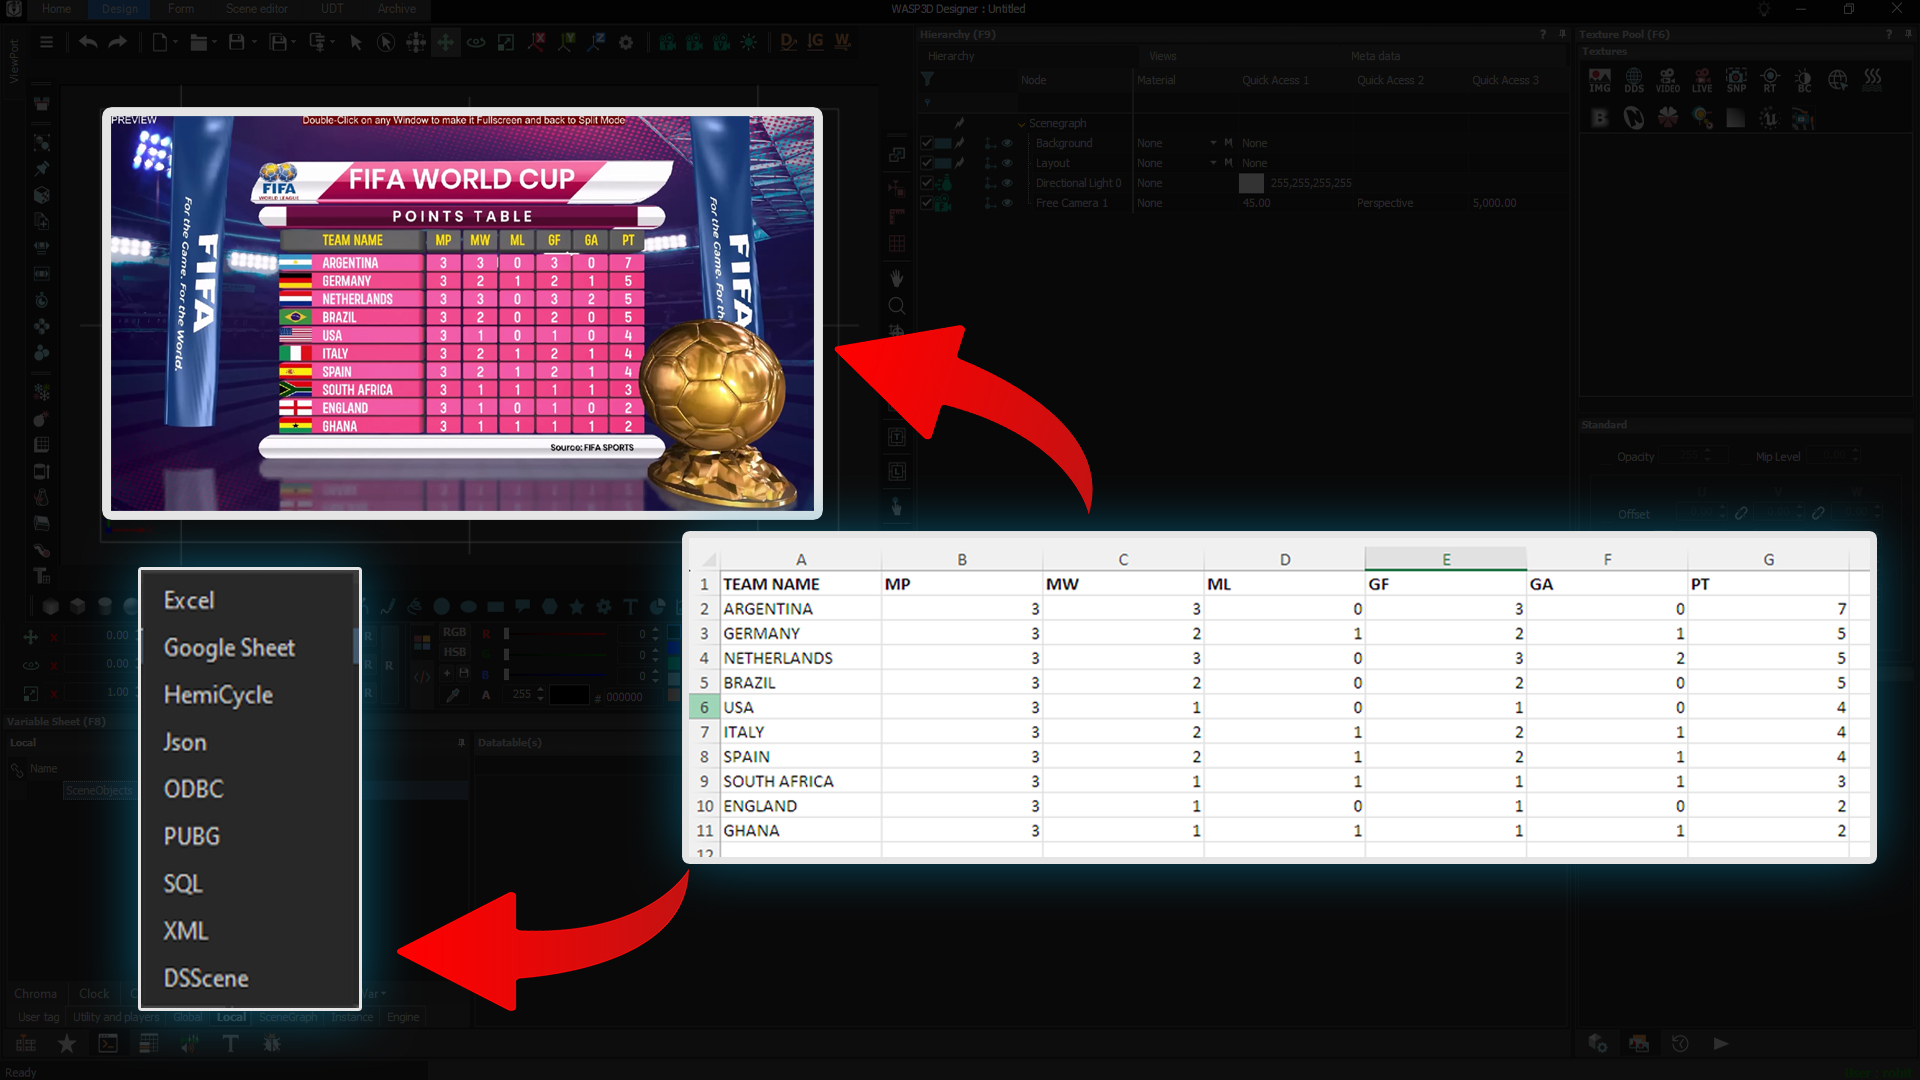Image resolution: width=1920 pixels, height=1080 pixels.
Task: Click the settings gear in toolbar
Action: (x=626, y=42)
